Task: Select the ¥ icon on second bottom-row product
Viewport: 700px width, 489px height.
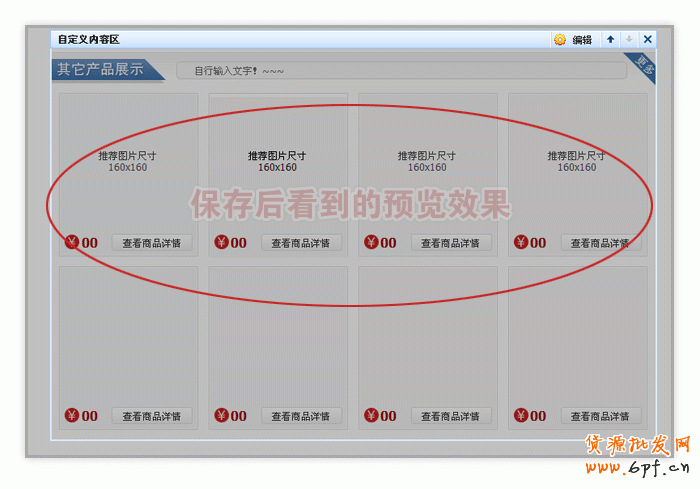Action: (x=222, y=416)
